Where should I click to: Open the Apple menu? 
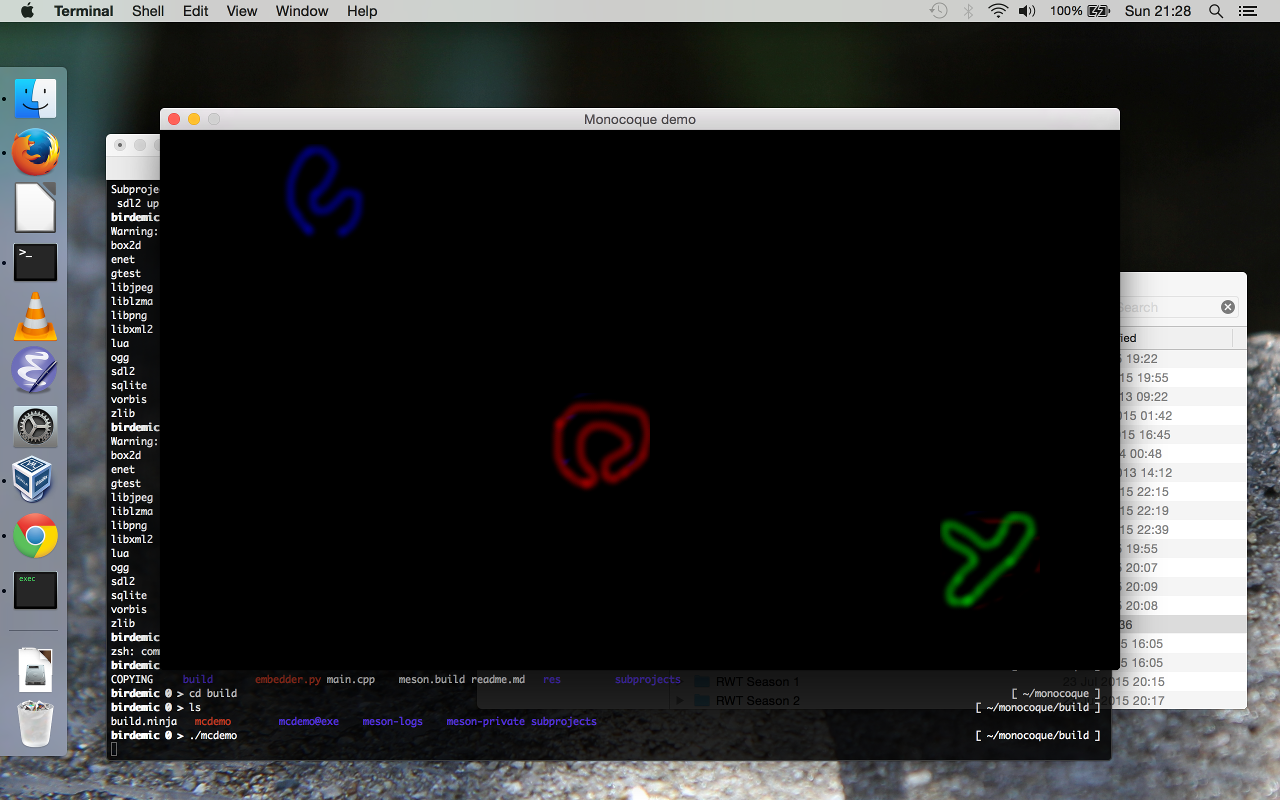coord(27,11)
